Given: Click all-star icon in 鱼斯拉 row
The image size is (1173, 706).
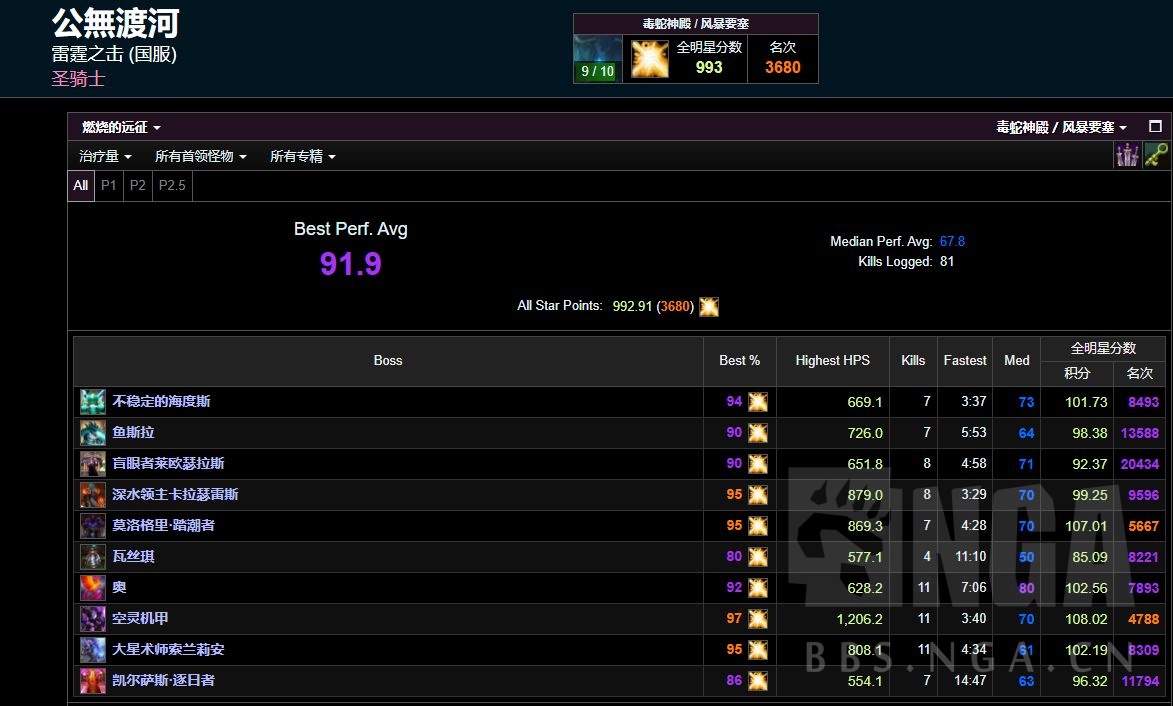Looking at the screenshot, I should [x=758, y=433].
